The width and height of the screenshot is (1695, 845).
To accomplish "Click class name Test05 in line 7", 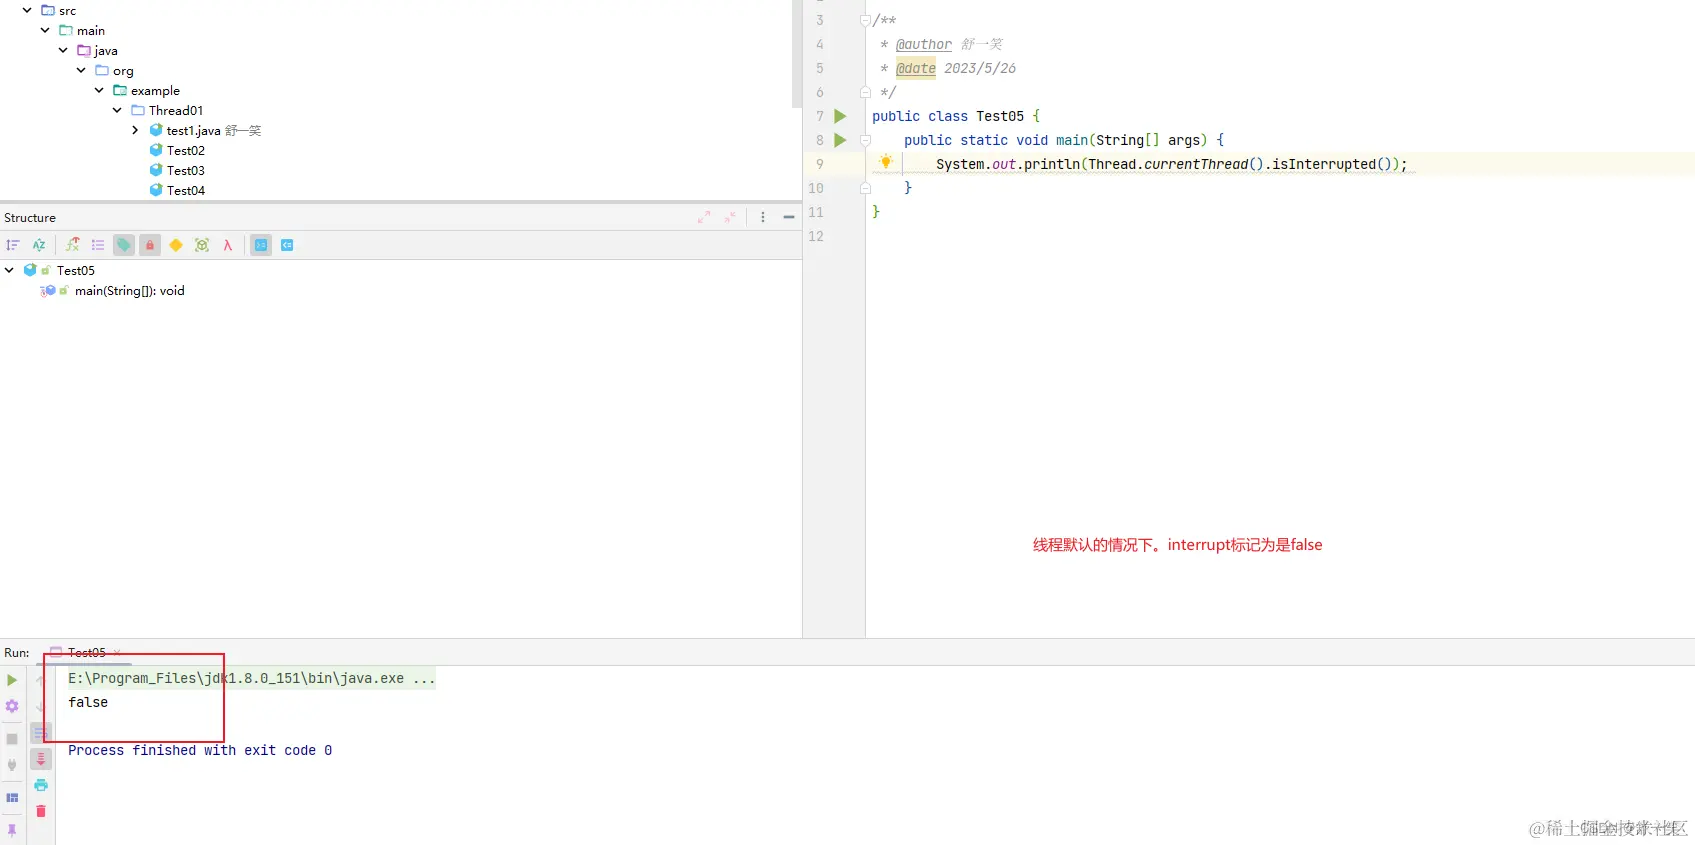I will (x=1000, y=116).
